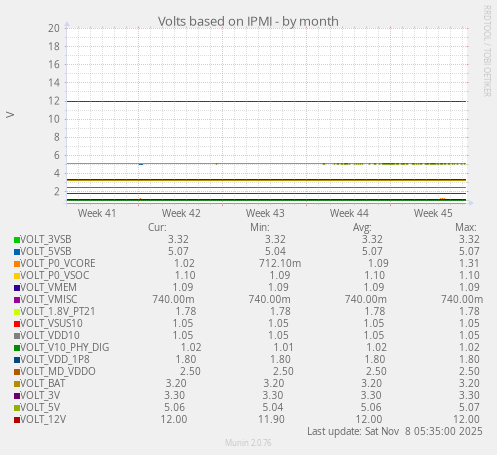
Task: Click the yellow VOLT_P0_VSOC legend swatch
Action: point(17,276)
